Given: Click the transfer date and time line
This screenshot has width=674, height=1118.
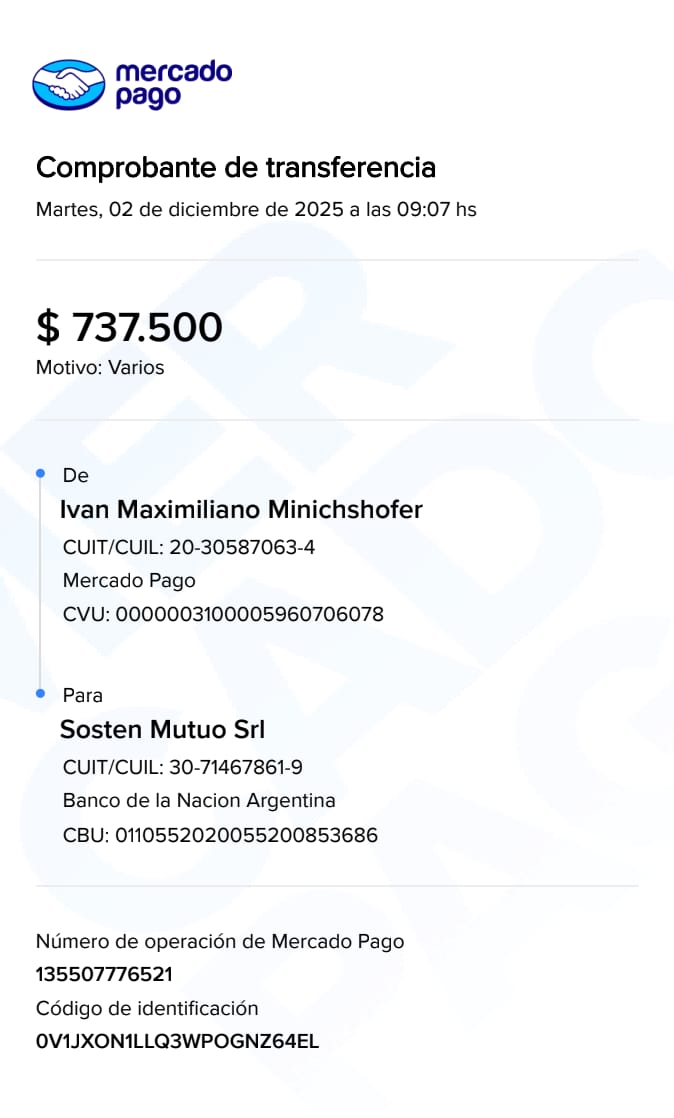Looking at the screenshot, I should pyautogui.click(x=256, y=210).
